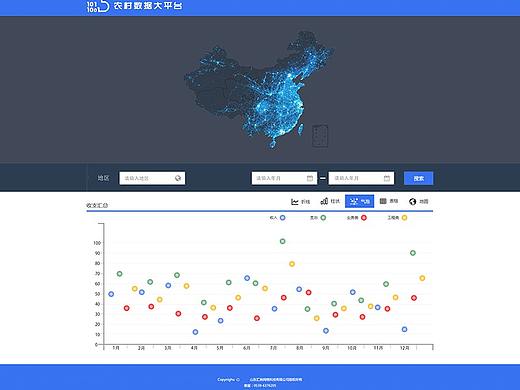Image resolution: width=520 pixels, height=390 pixels.
Task: Select the lowest blue bubble in April
Action: [195, 332]
